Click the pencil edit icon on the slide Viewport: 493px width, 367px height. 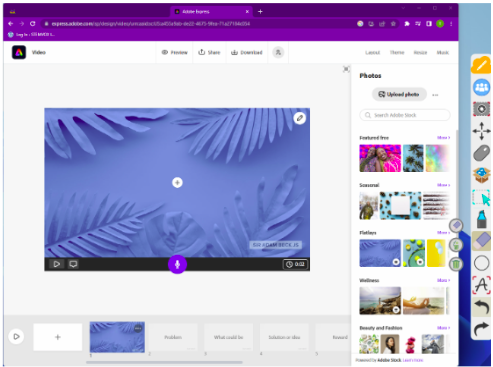[x=300, y=118]
